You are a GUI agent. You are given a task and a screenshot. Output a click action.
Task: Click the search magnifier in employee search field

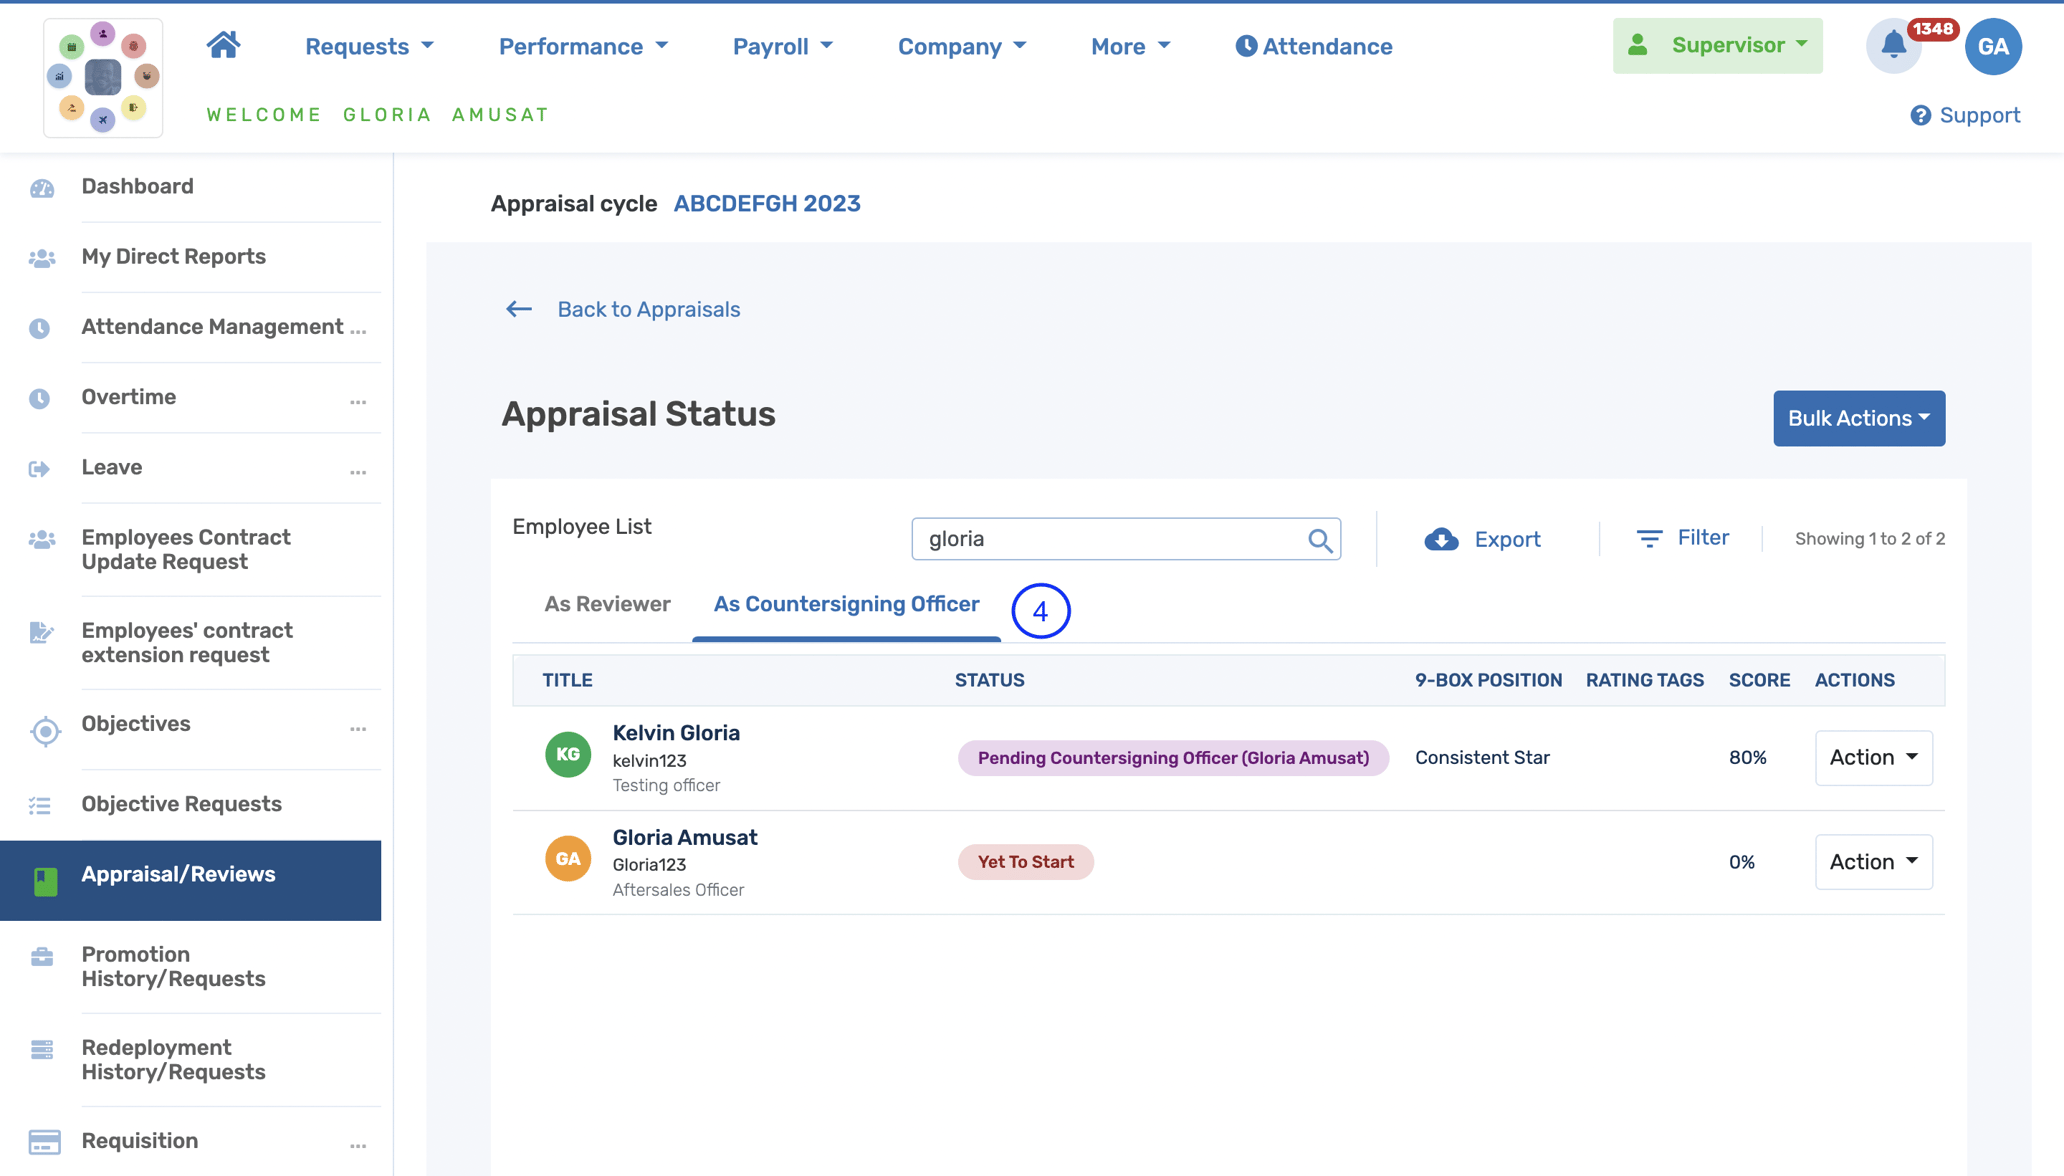click(x=1321, y=539)
